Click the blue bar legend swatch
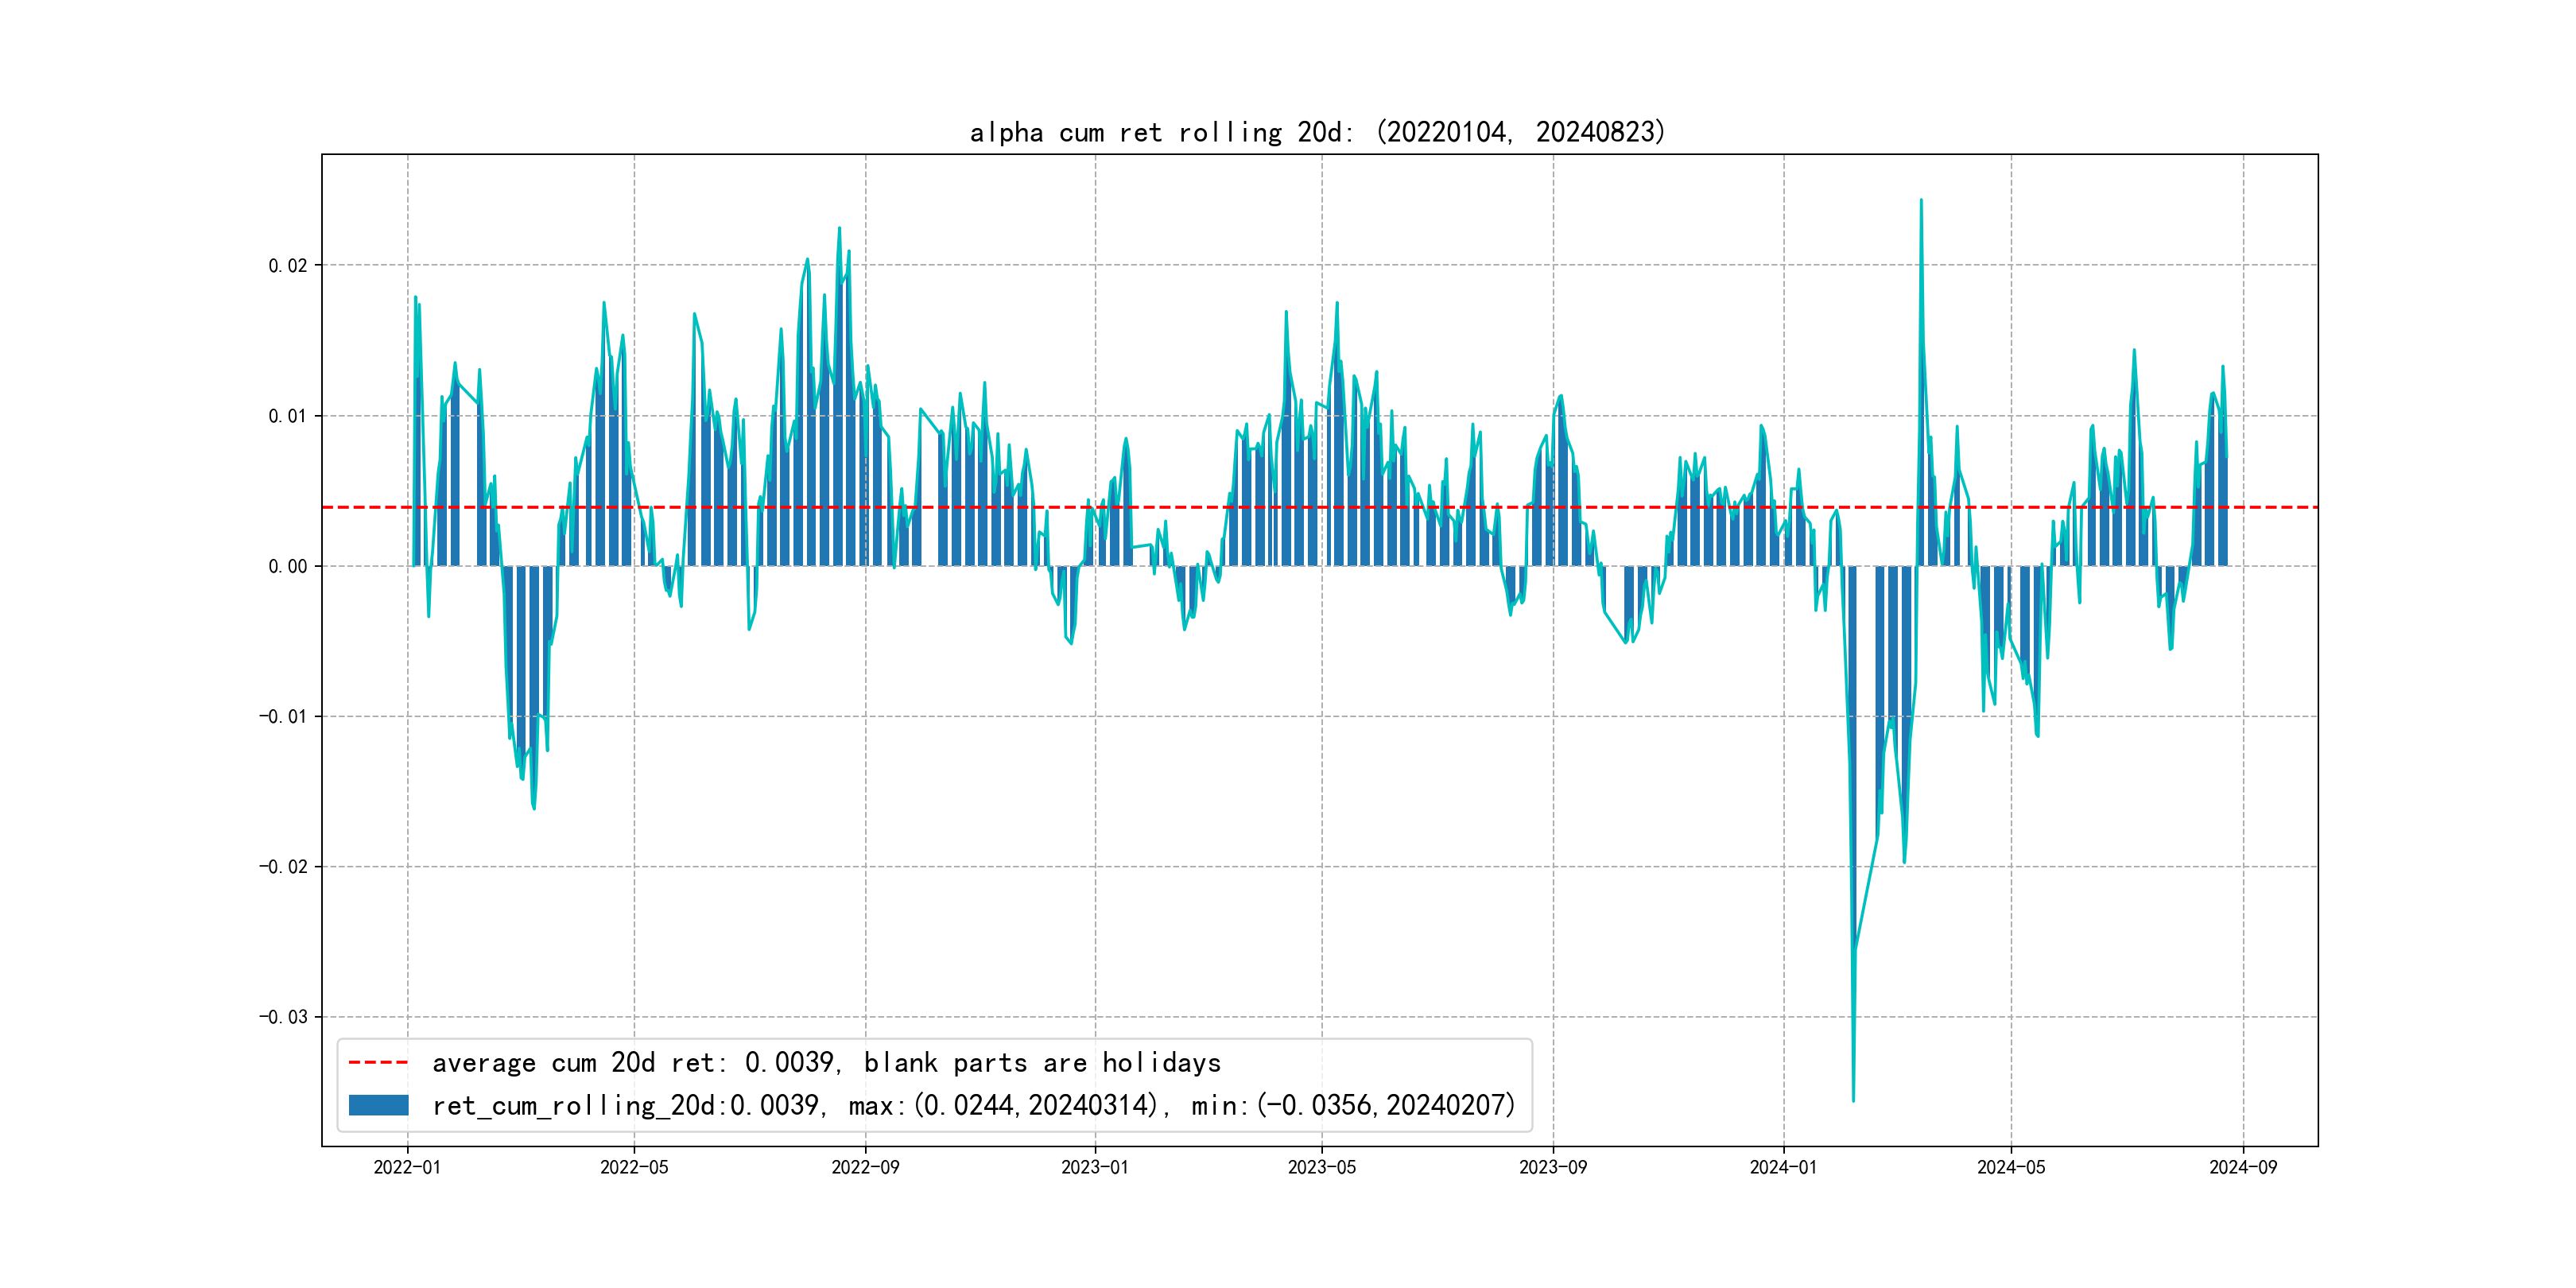 378,1105
